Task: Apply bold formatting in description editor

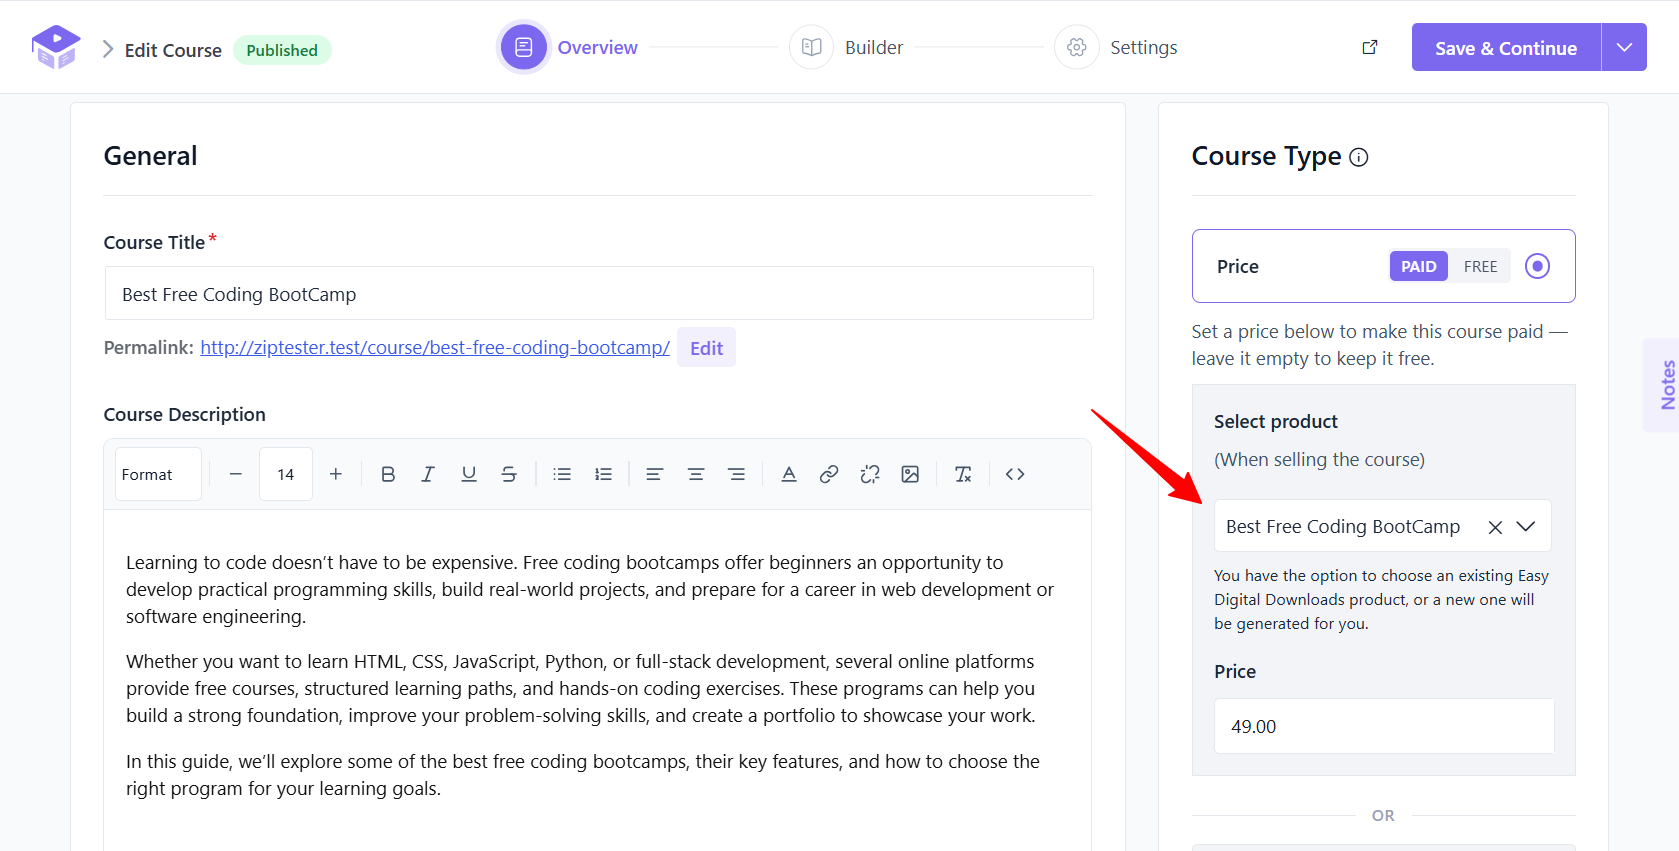Action: pos(388,474)
